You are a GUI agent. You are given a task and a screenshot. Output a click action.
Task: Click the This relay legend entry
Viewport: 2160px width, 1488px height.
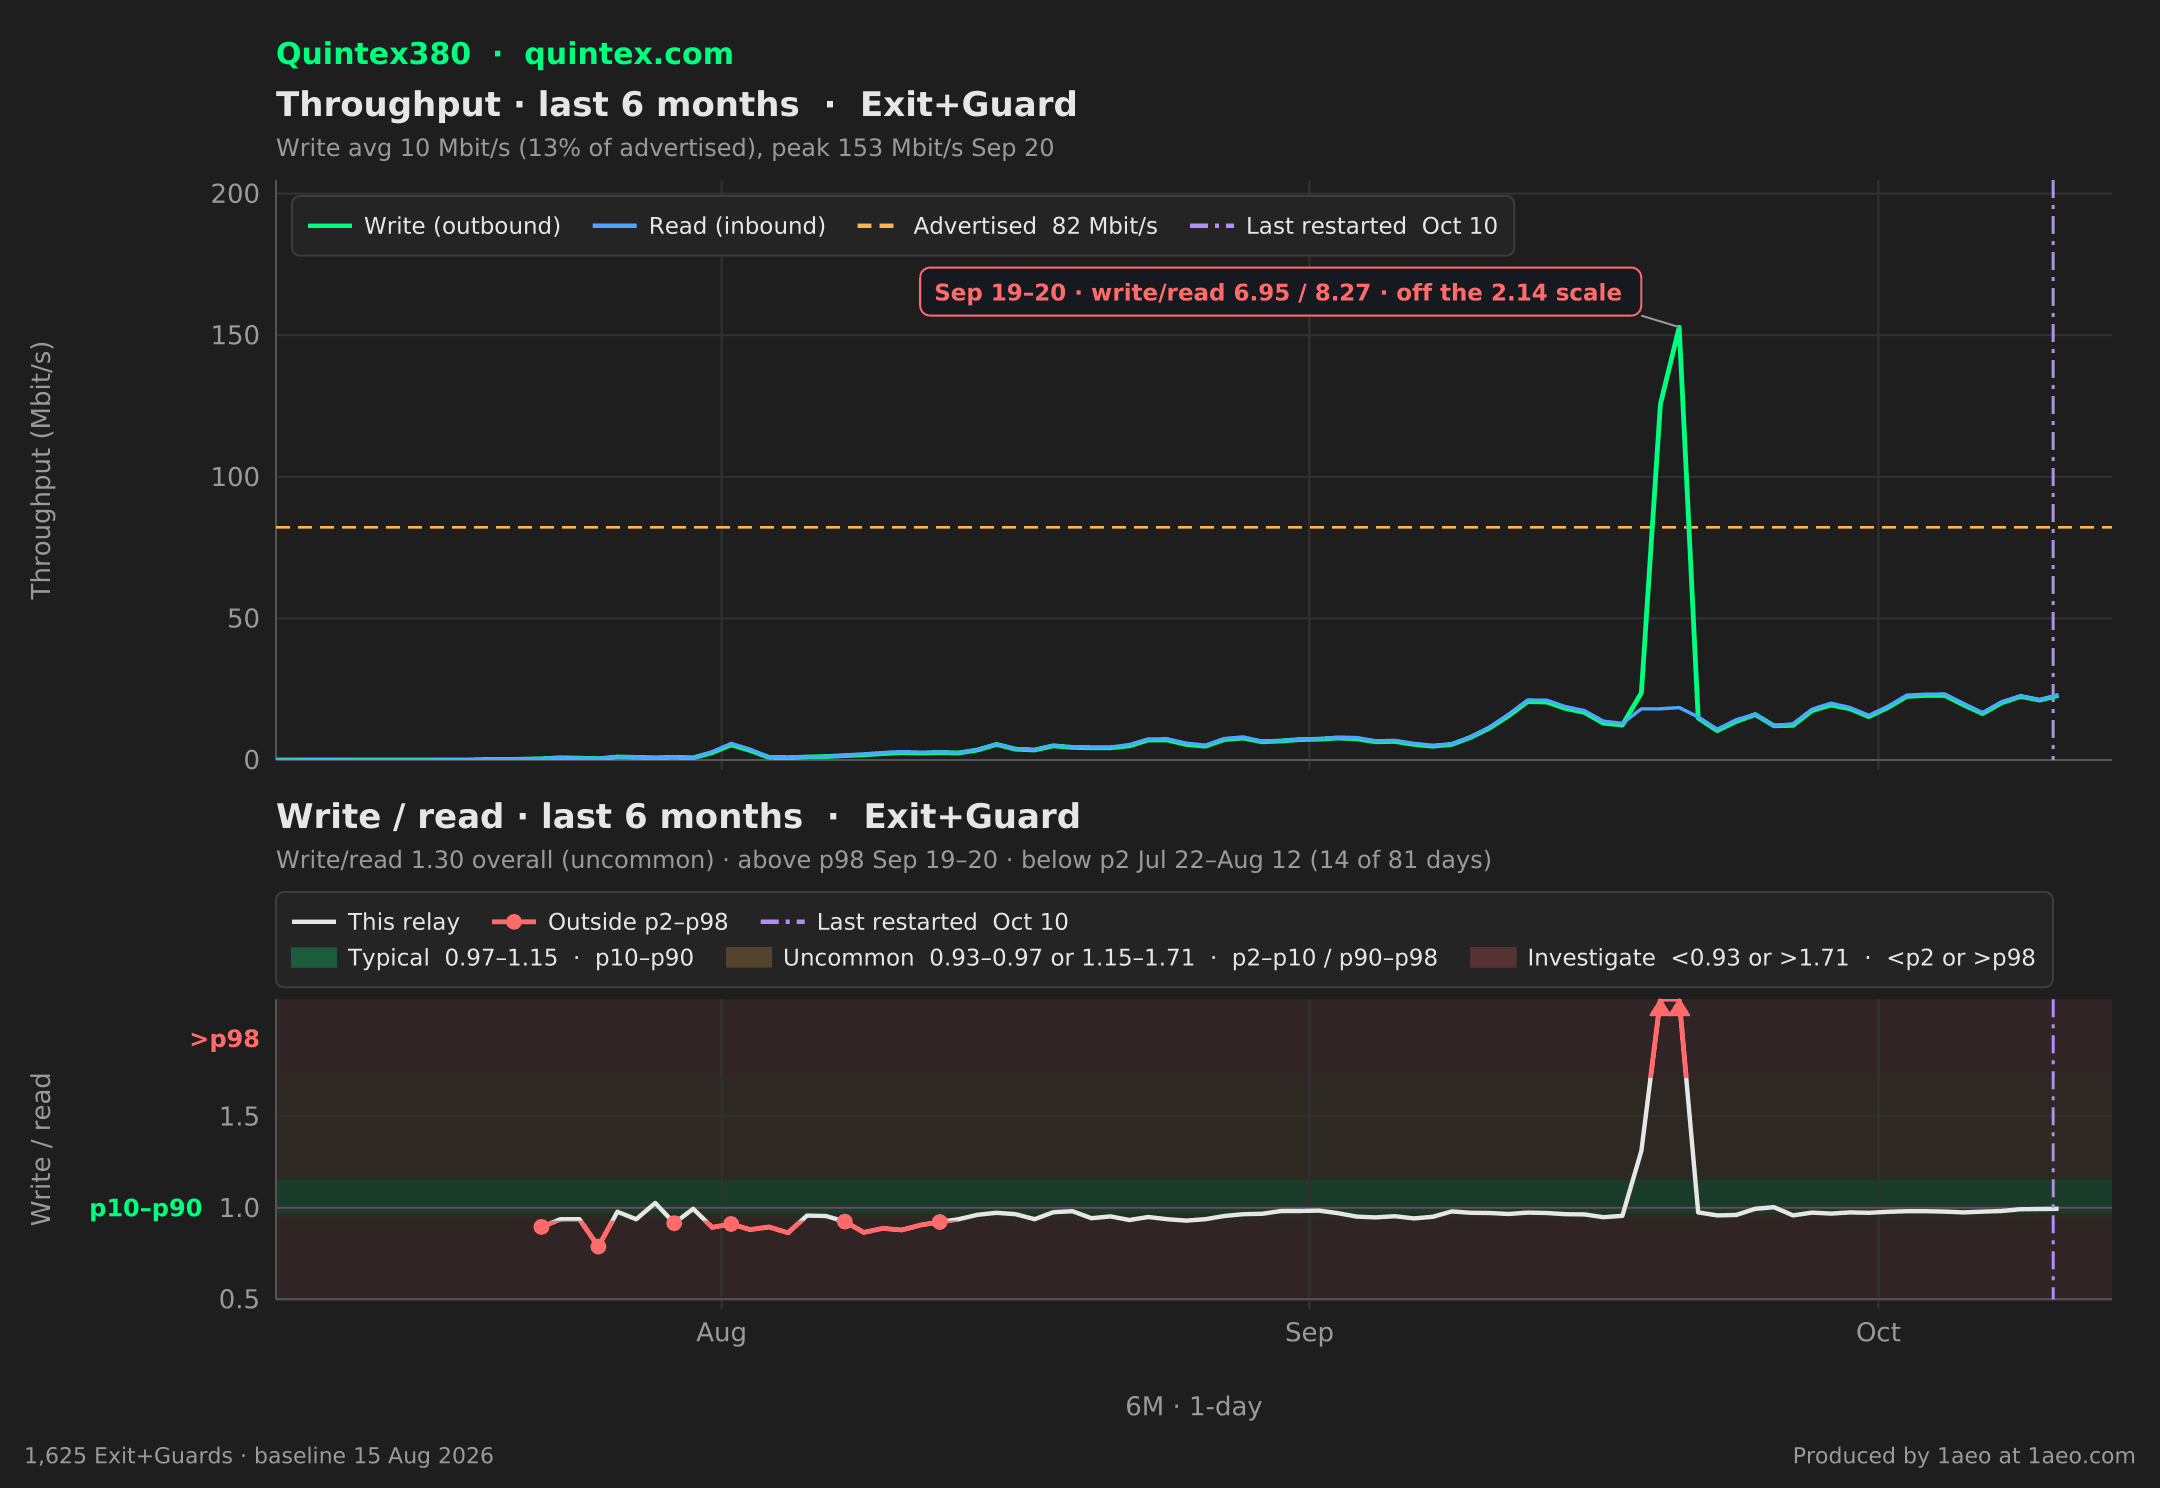(376, 922)
